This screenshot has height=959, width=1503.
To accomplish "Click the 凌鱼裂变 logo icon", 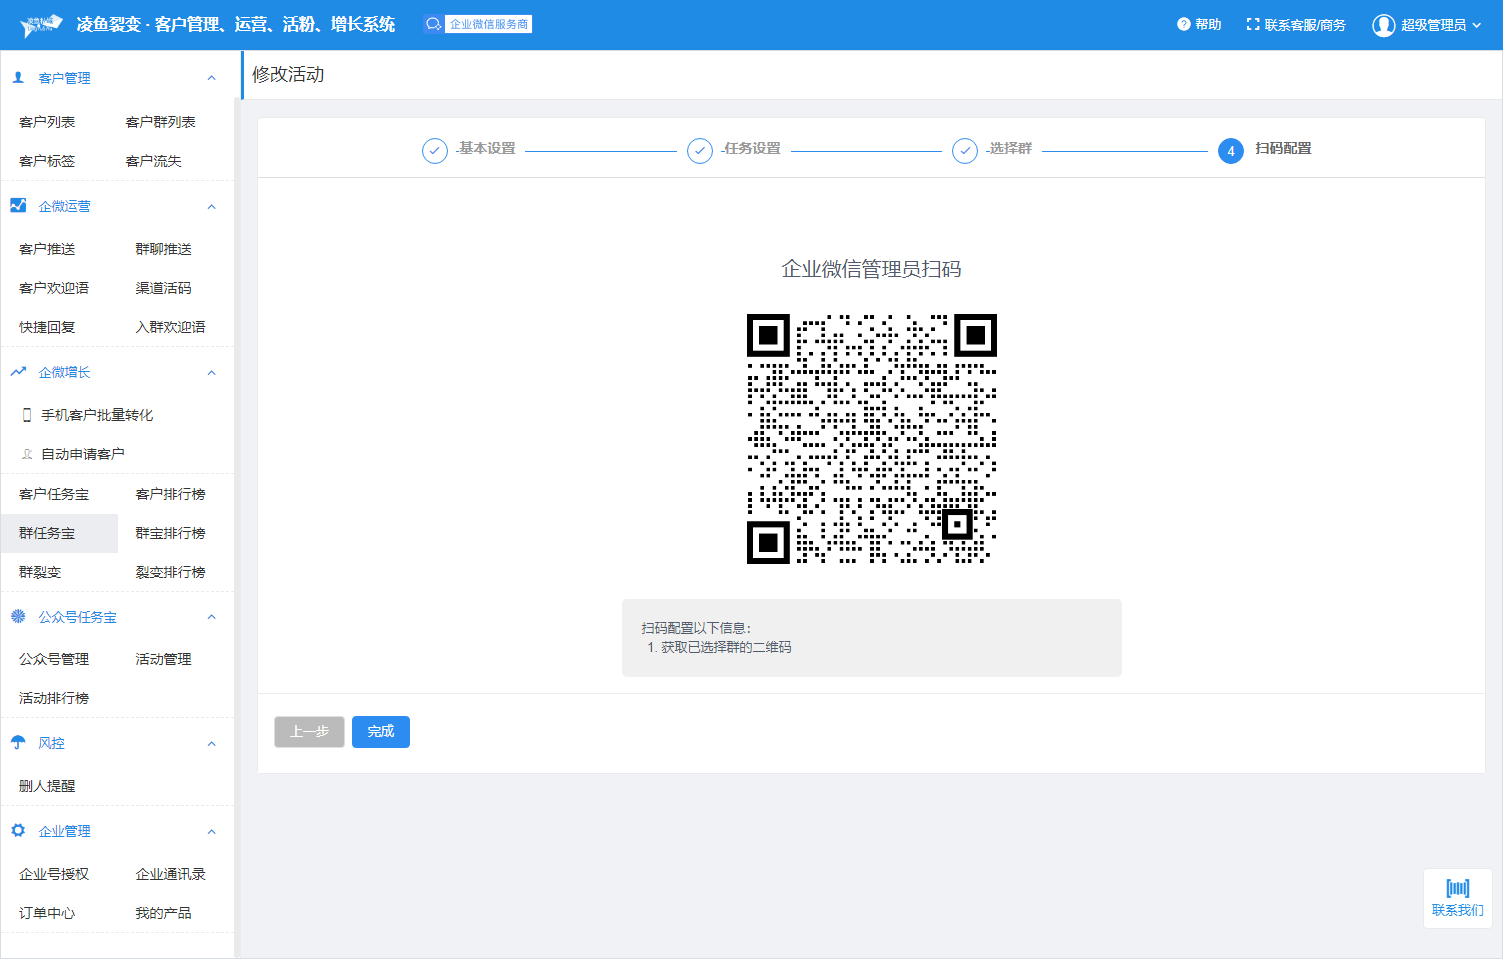I will 42,25.
